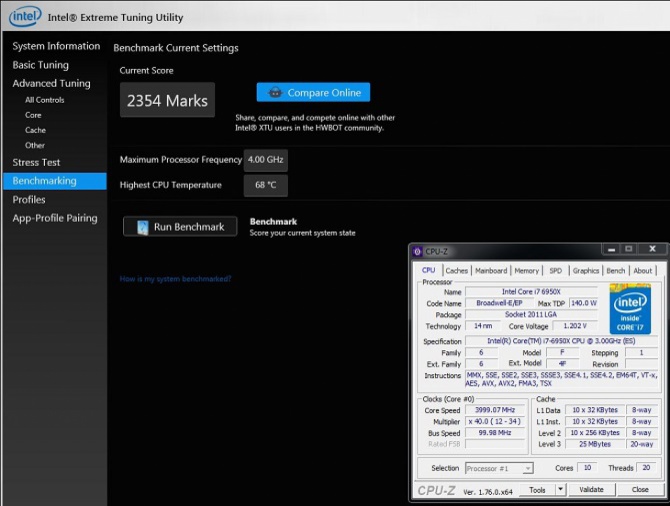Click the Technology value 14 nm
This screenshot has height=506, width=670.
tap(483, 326)
